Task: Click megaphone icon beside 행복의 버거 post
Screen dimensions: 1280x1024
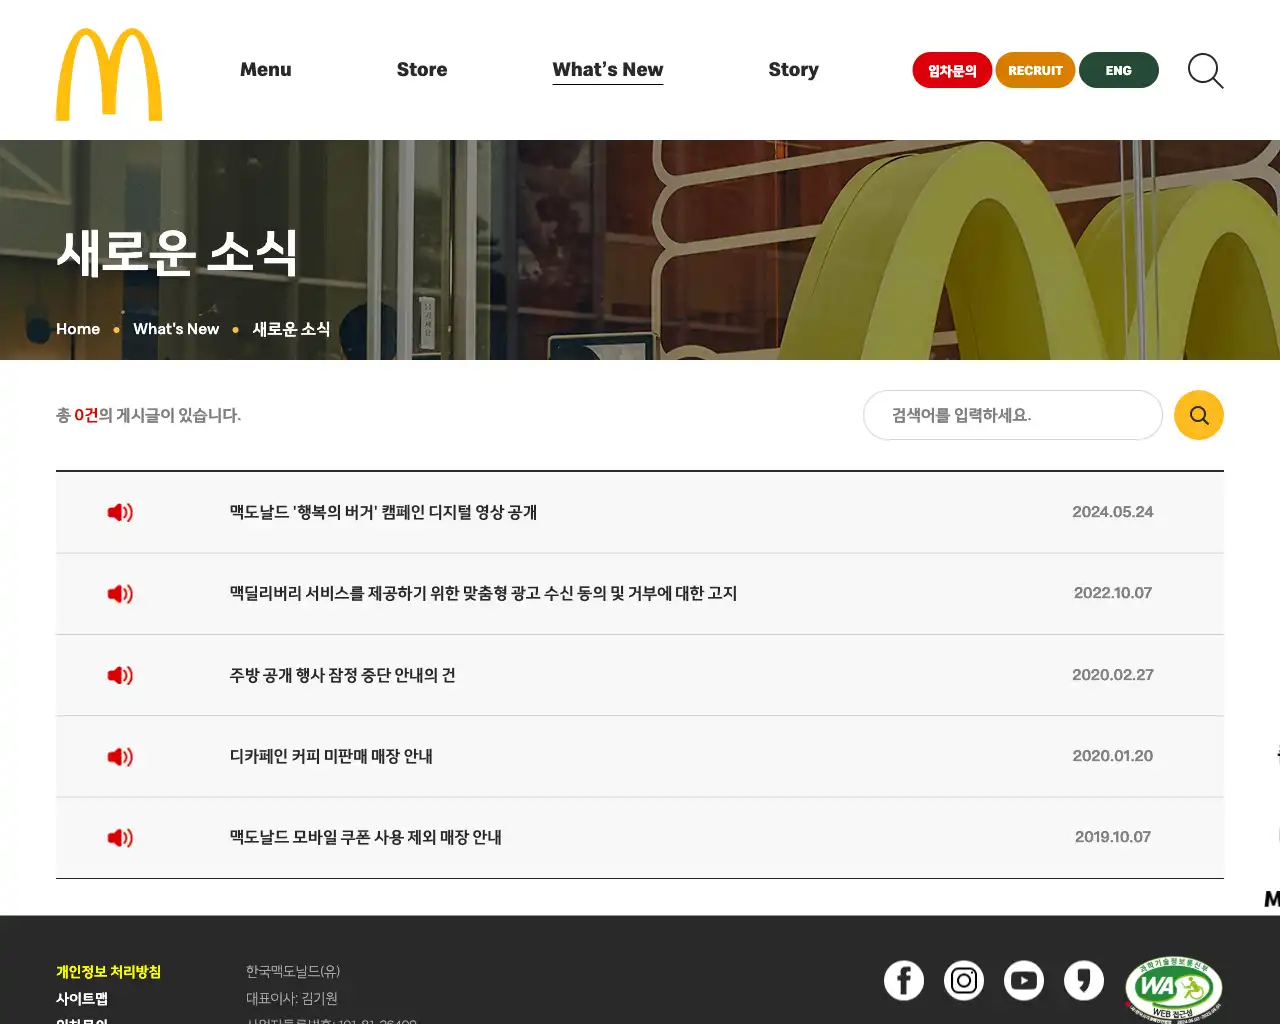Action: point(120,512)
